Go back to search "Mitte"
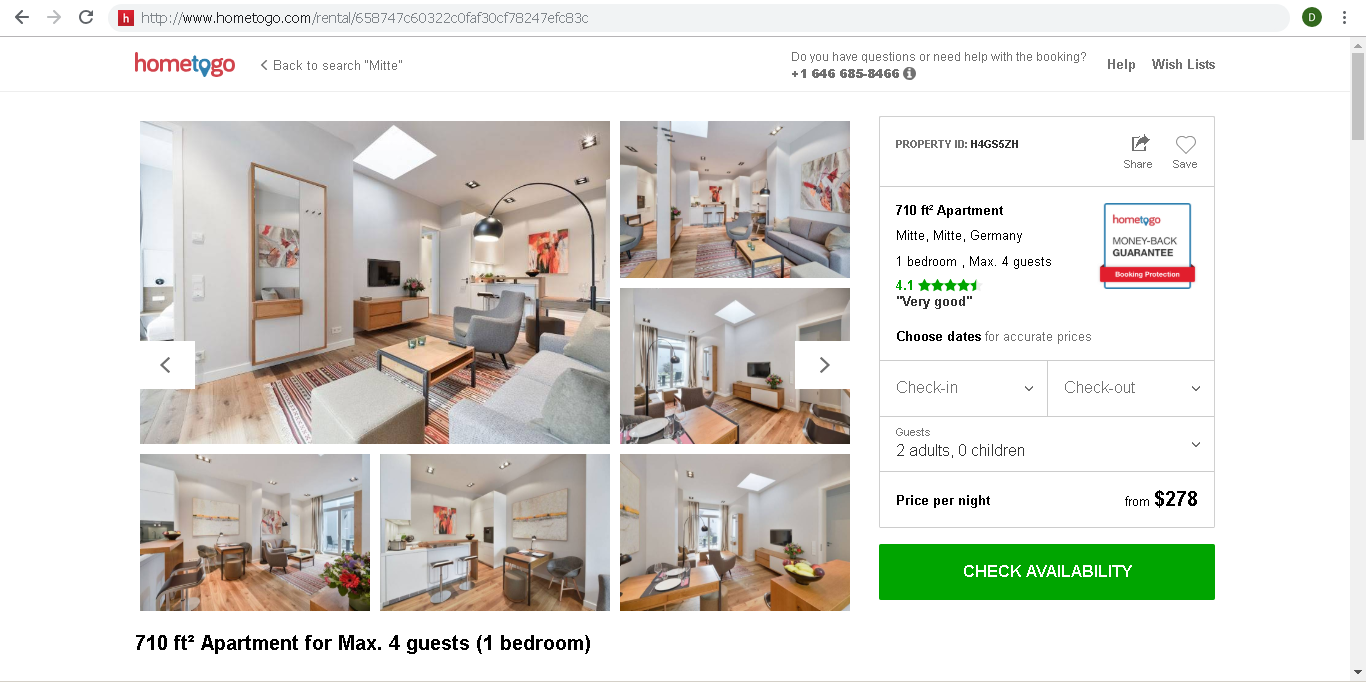1366x683 pixels. pyautogui.click(x=331, y=65)
